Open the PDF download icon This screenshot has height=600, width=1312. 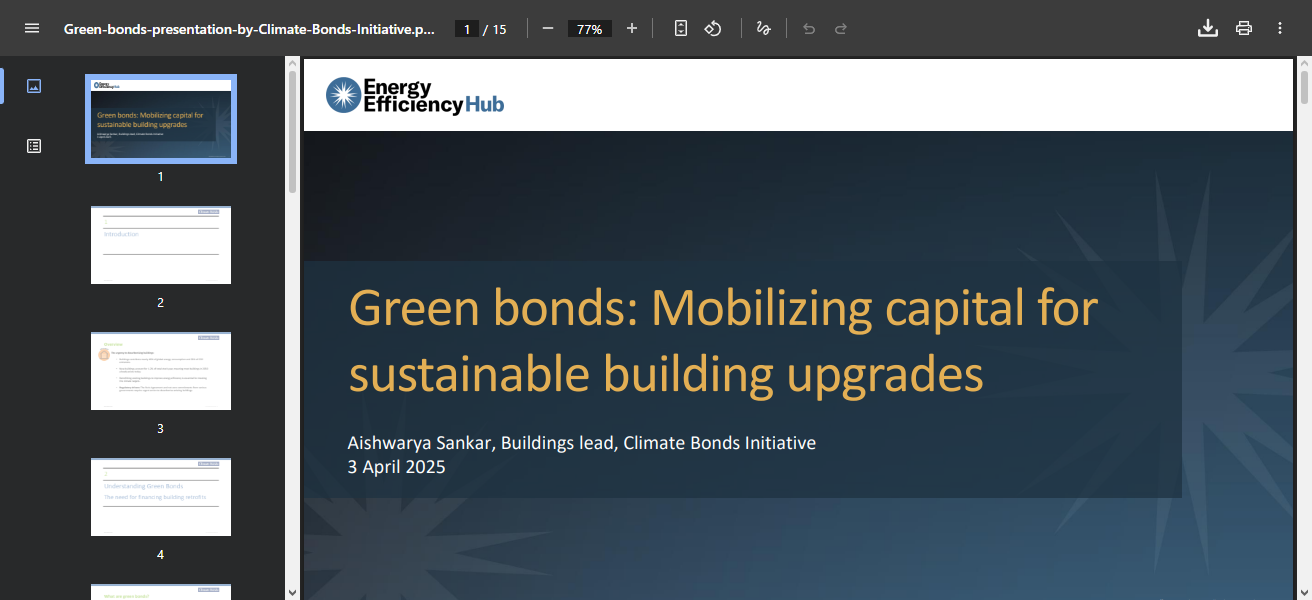(x=1207, y=28)
